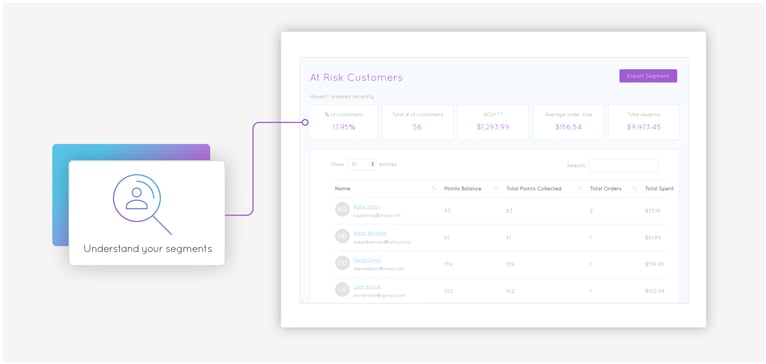The image size is (766, 364).
Task: Select the total customers value 56
Action: pyautogui.click(x=417, y=127)
